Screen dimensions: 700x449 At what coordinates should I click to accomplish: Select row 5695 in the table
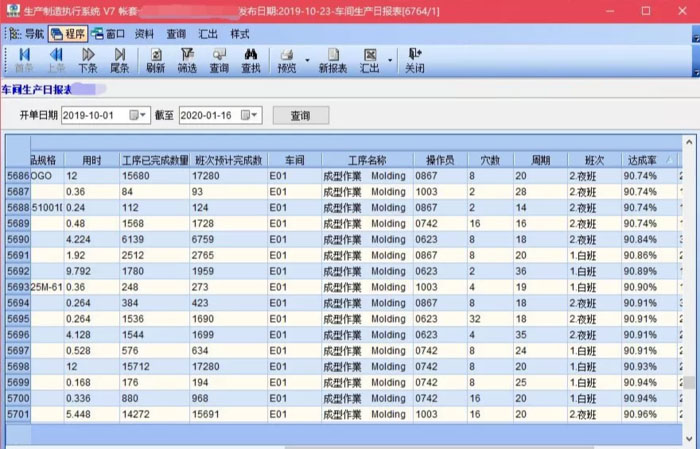click(x=18, y=319)
